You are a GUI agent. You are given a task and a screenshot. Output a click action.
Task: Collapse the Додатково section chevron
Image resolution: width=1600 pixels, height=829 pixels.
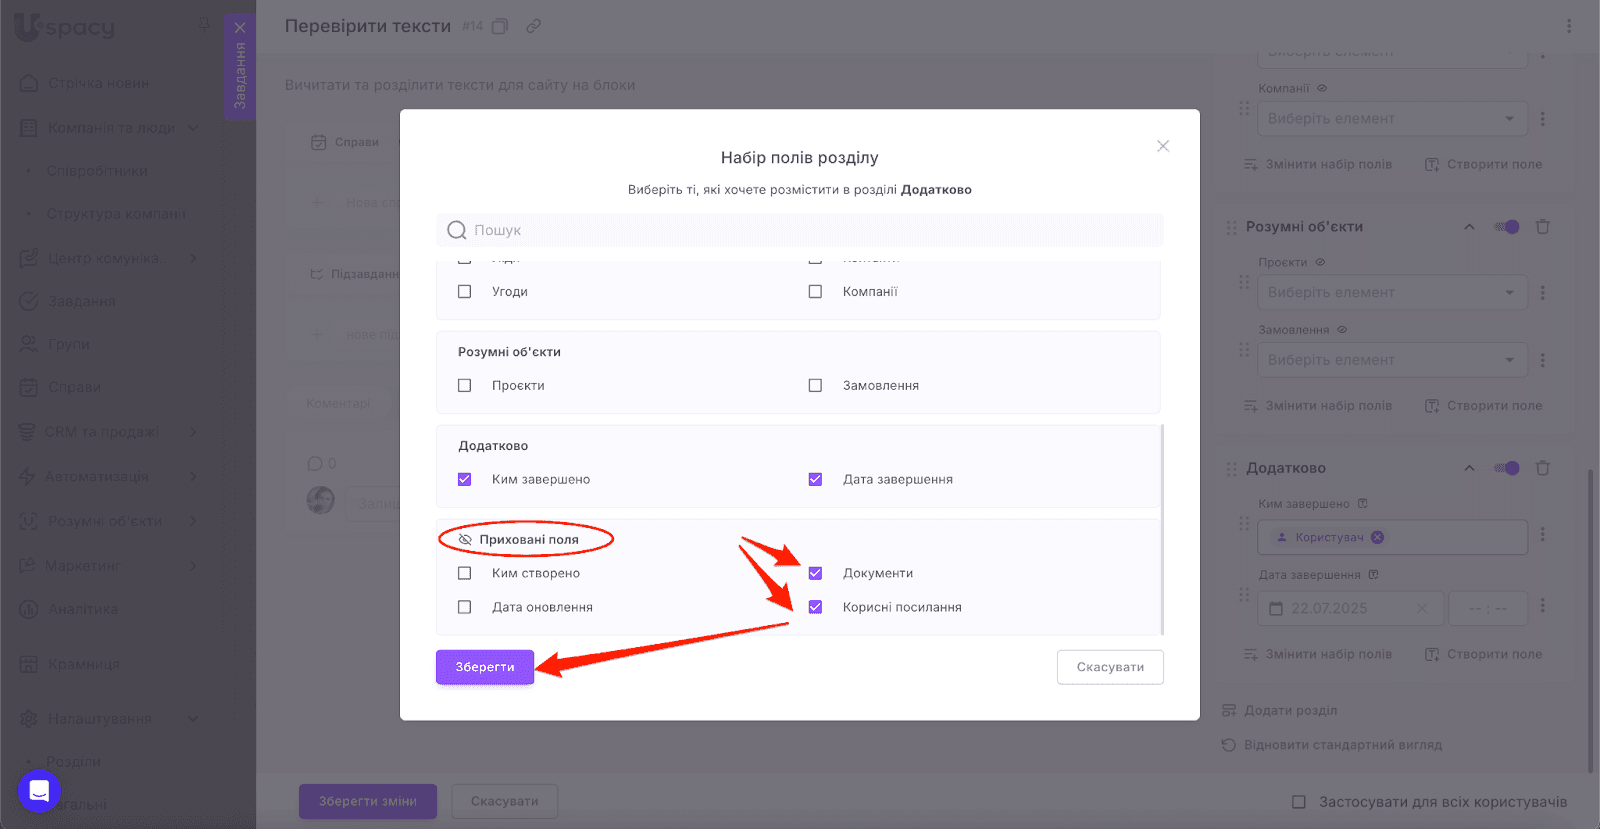1469,468
